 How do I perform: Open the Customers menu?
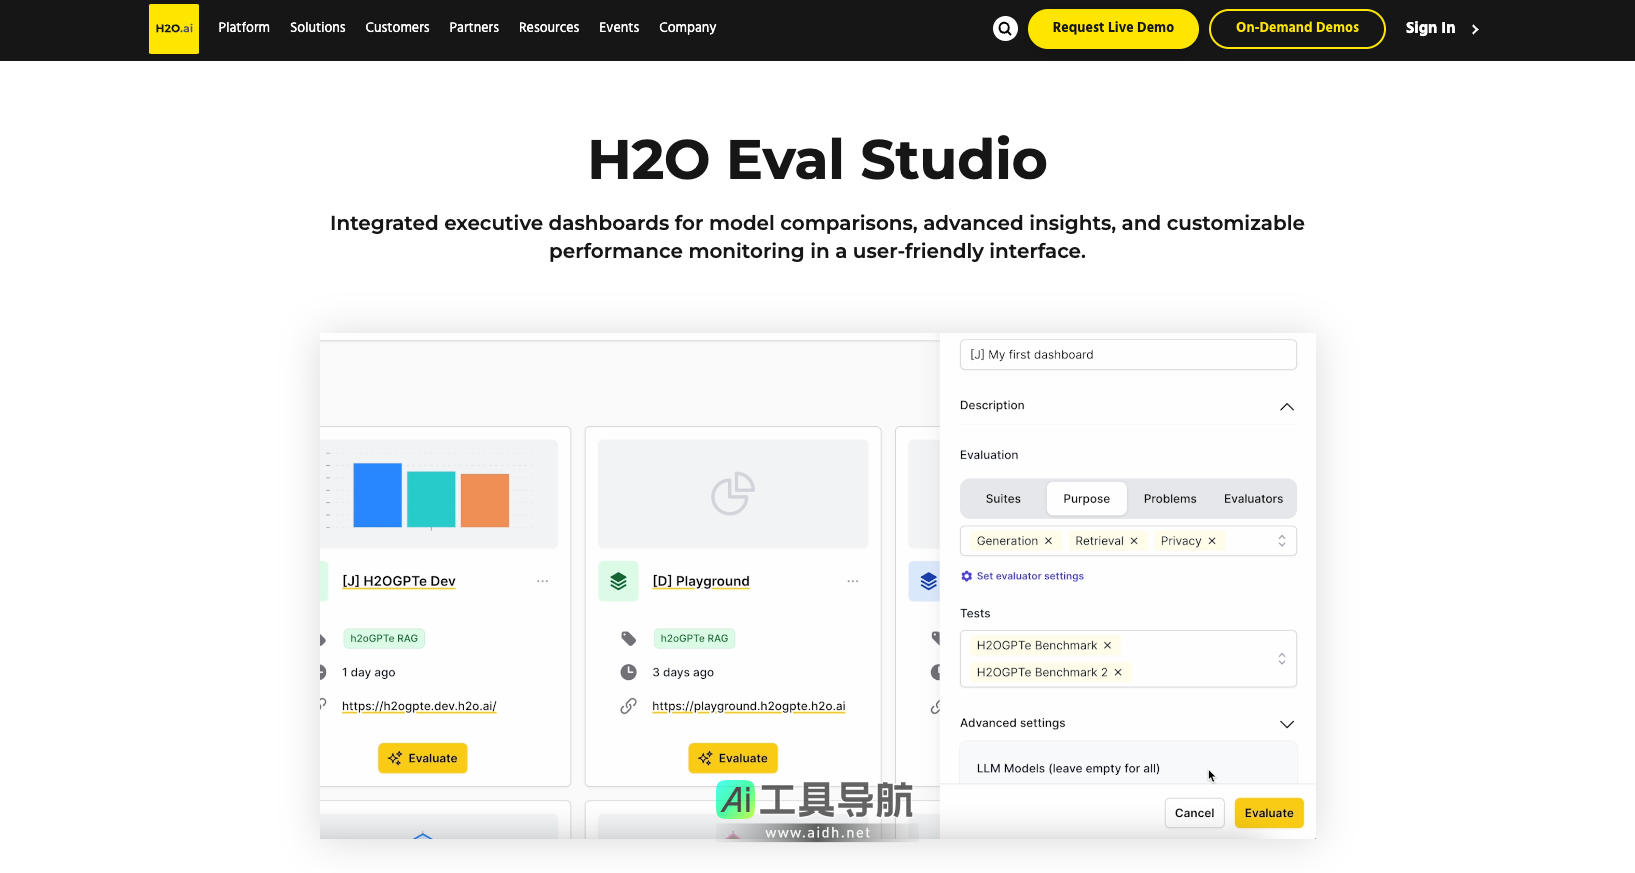(397, 28)
